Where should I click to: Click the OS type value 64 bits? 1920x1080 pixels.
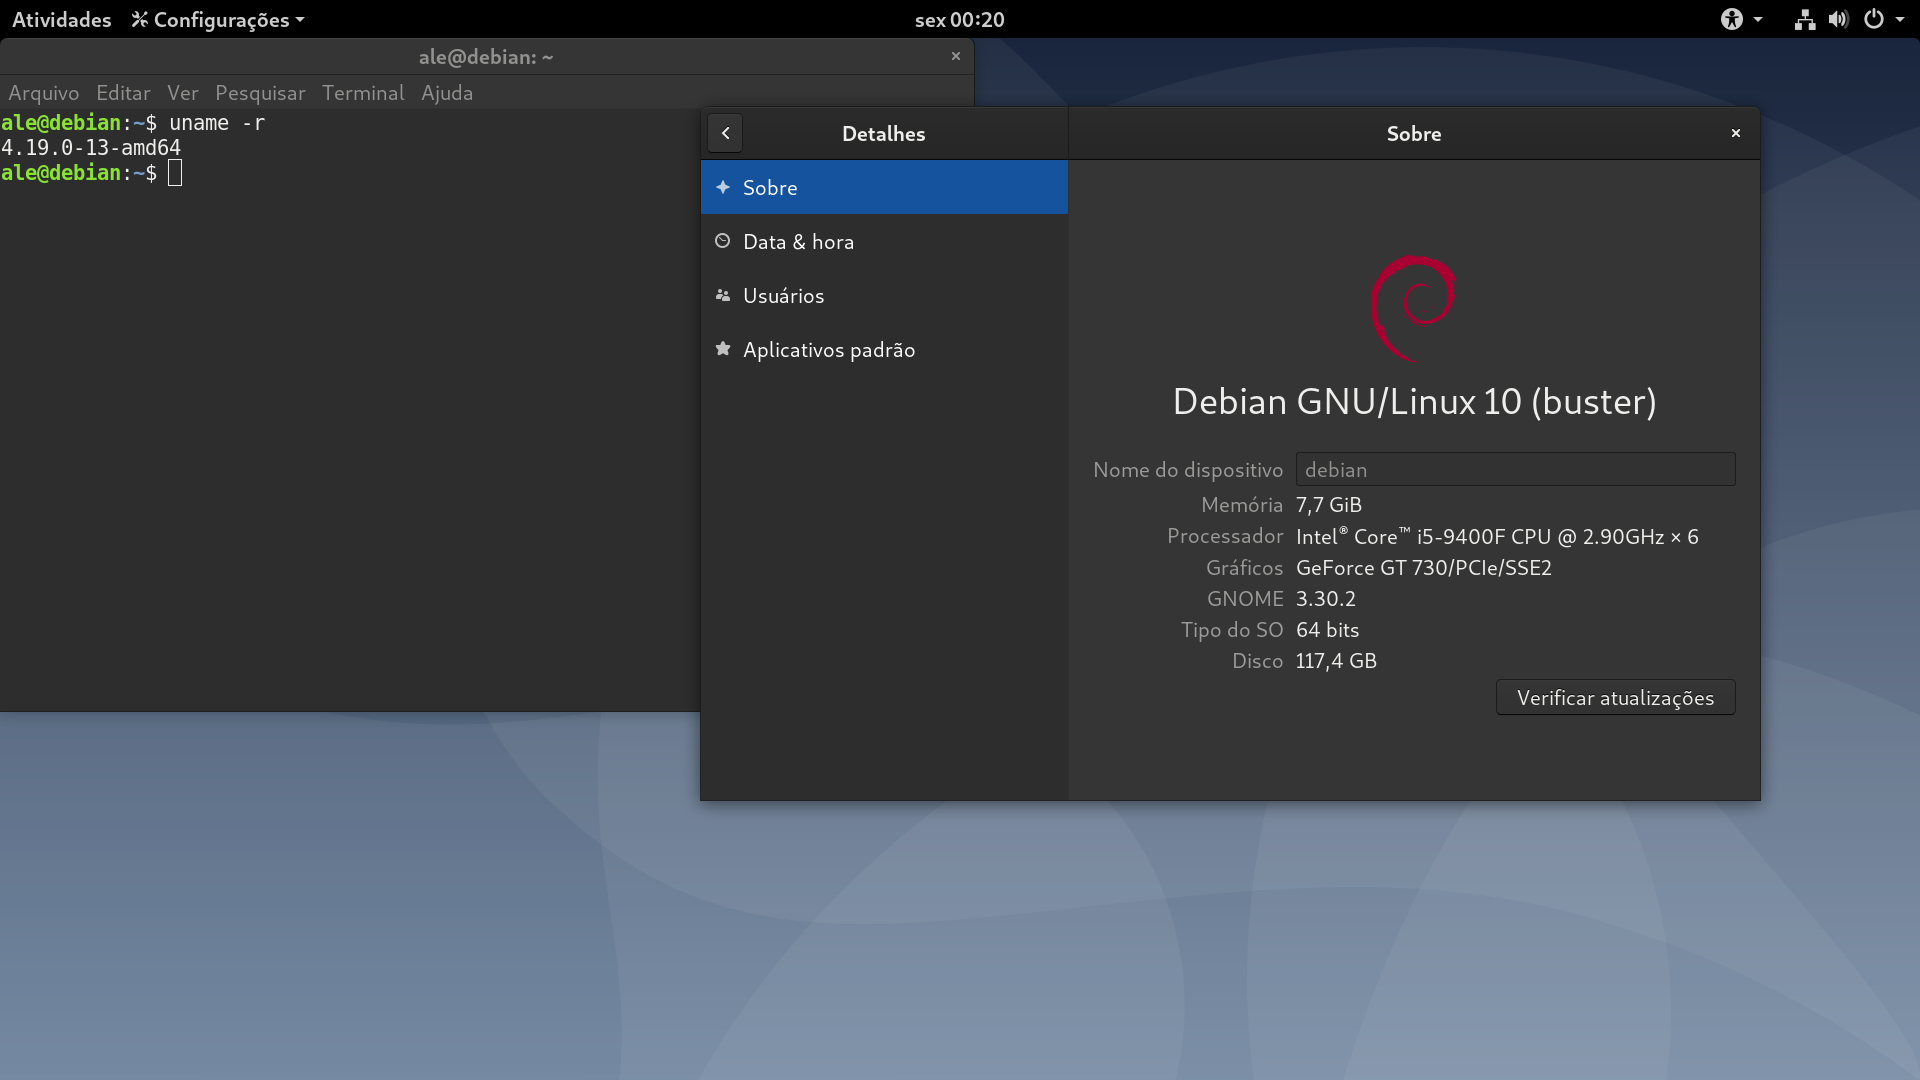point(1327,629)
